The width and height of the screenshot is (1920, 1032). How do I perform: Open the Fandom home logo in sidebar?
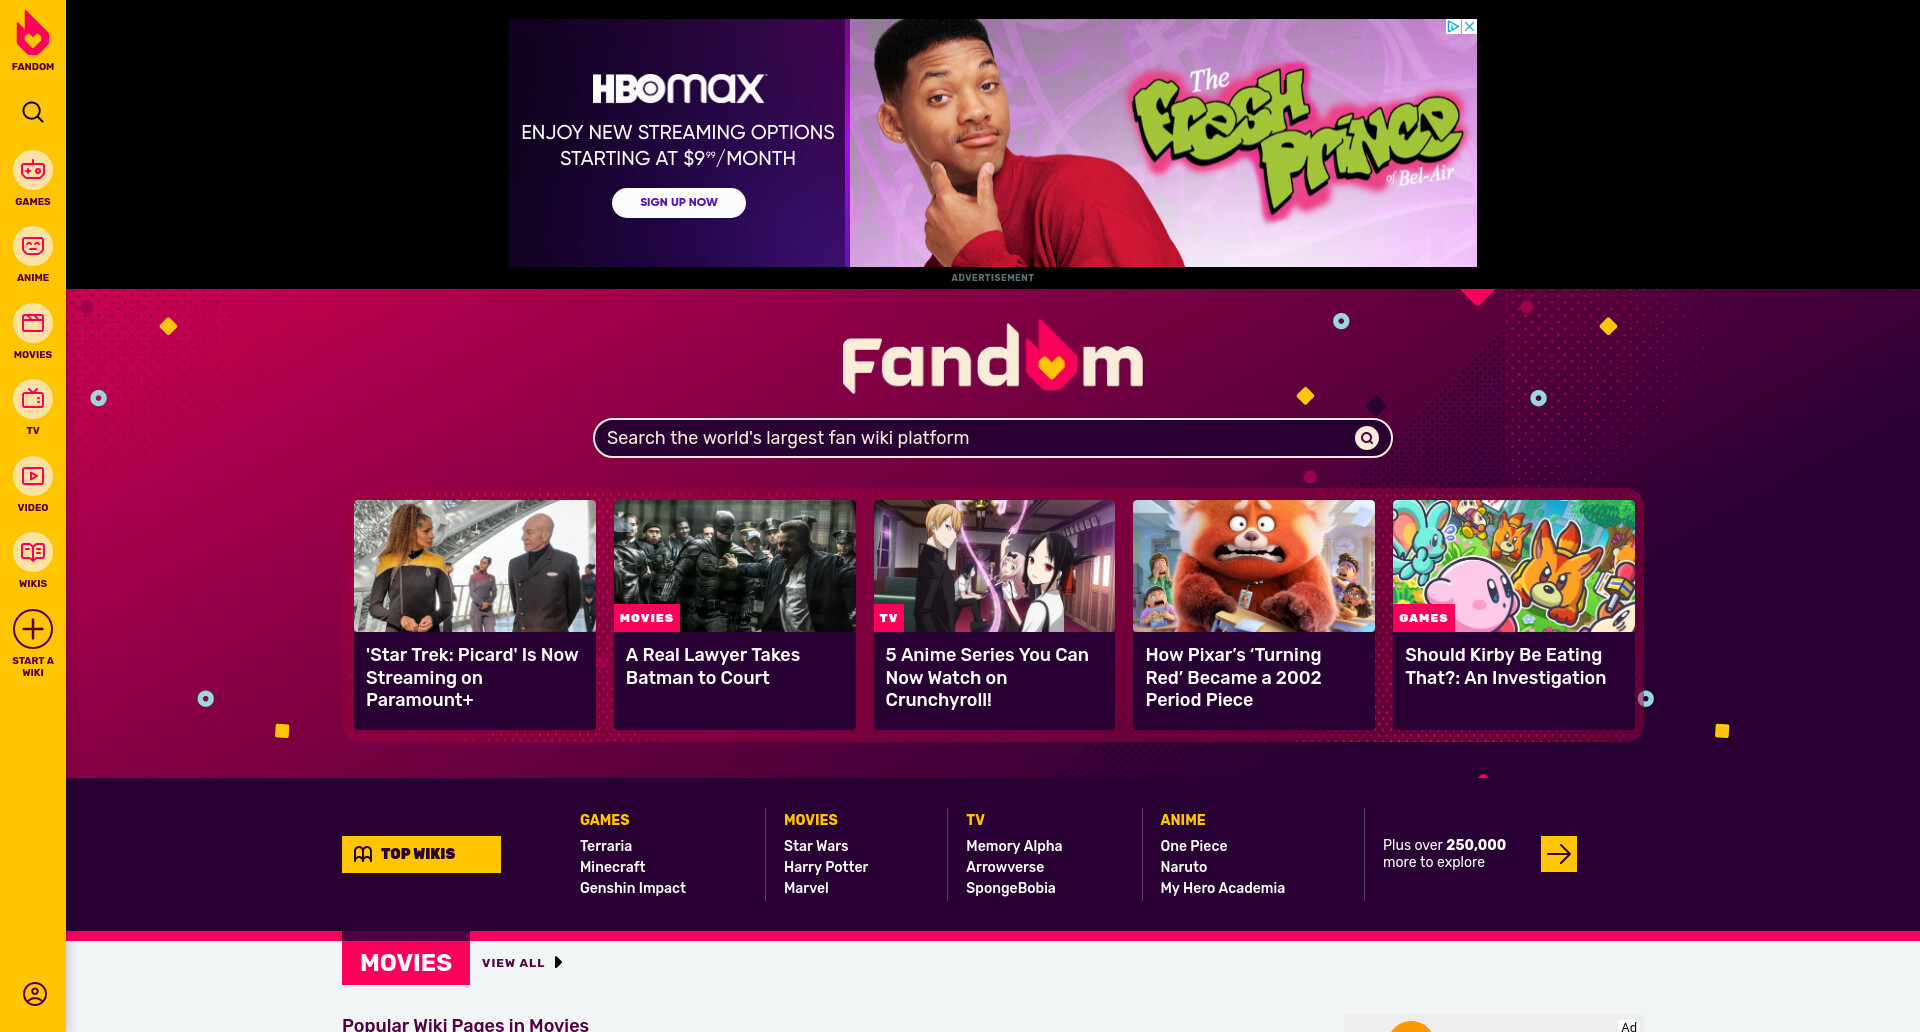click(33, 40)
